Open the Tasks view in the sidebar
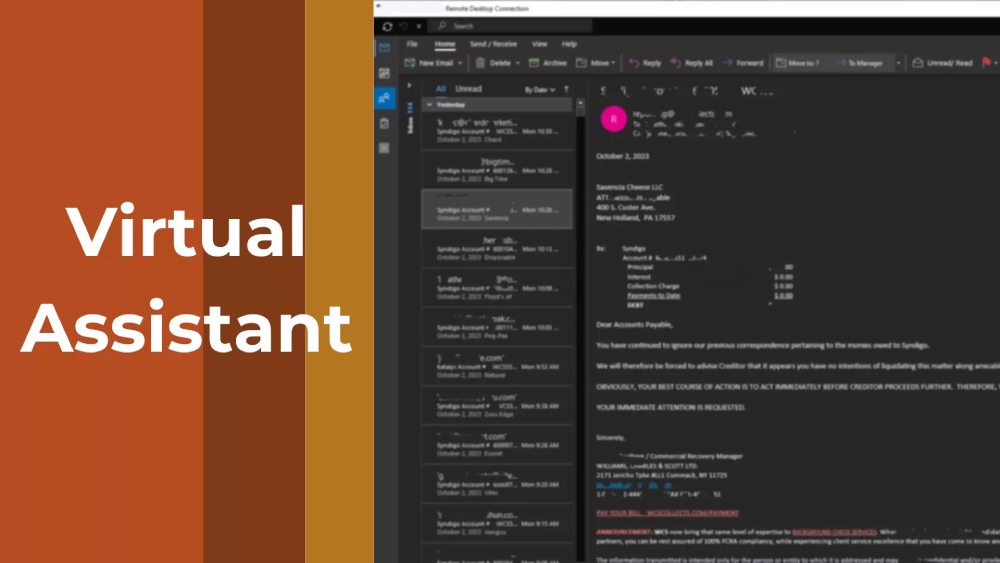The height and width of the screenshot is (563, 1000). (x=384, y=123)
